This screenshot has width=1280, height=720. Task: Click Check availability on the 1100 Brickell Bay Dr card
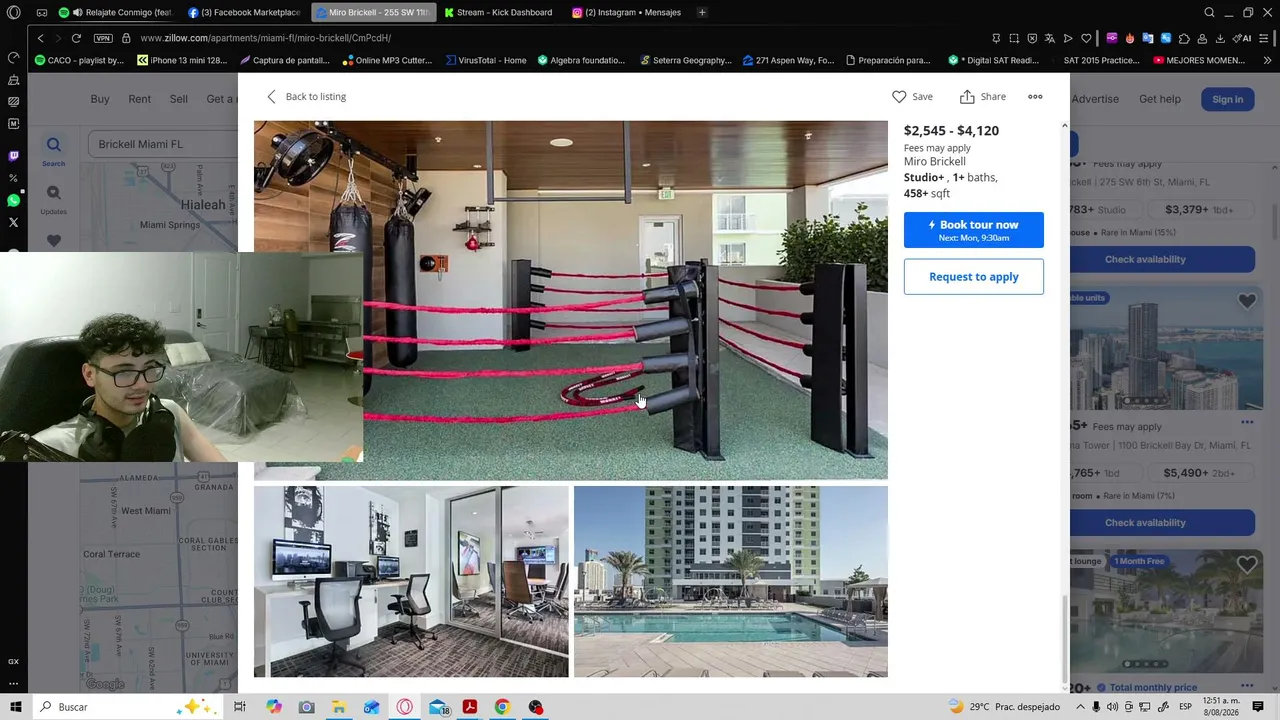pyautogui.click(x=1146, y=522)
